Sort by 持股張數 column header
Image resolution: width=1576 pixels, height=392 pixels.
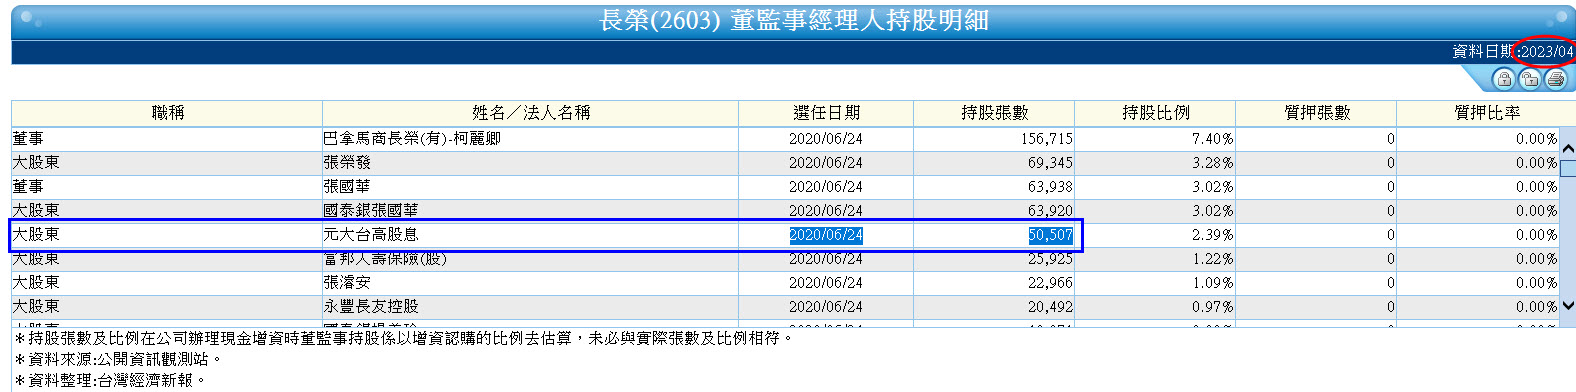[994, 113]
